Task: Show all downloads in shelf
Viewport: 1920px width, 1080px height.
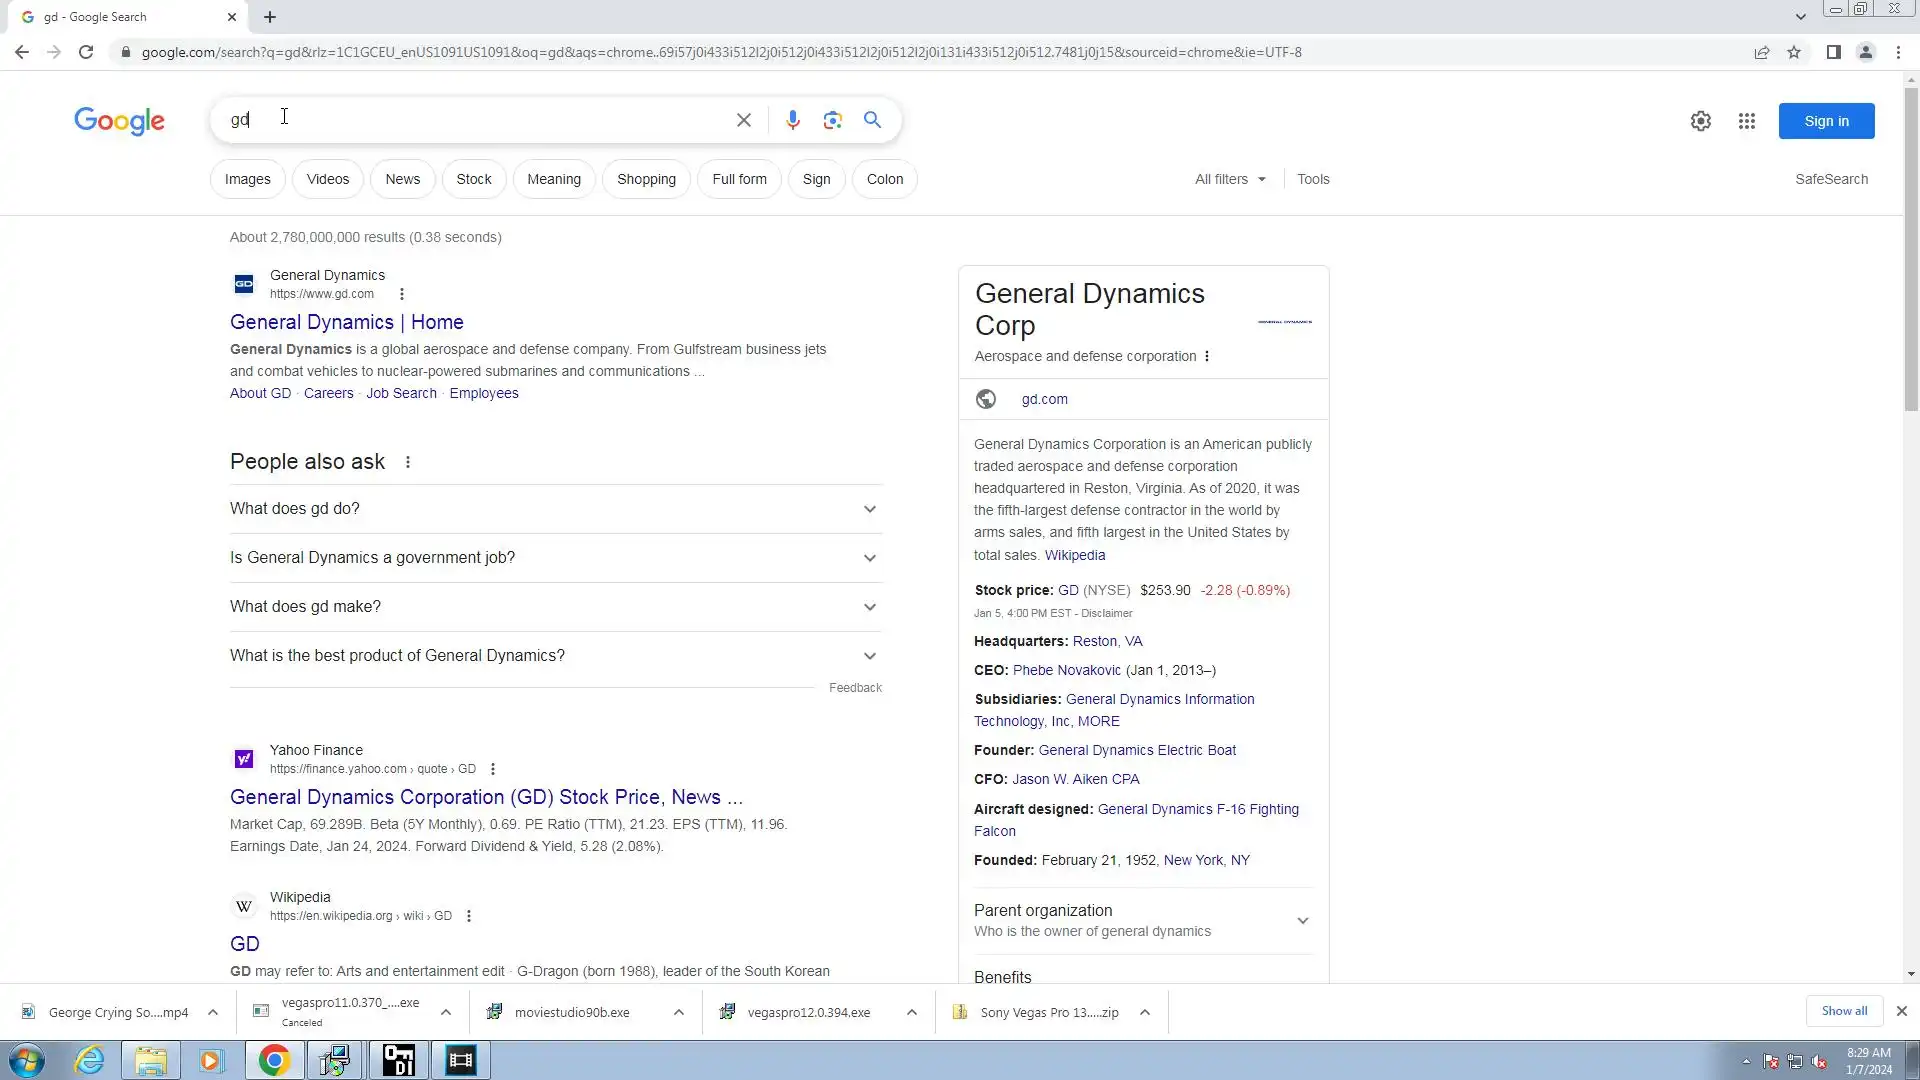Action: click(1843, 1011)
